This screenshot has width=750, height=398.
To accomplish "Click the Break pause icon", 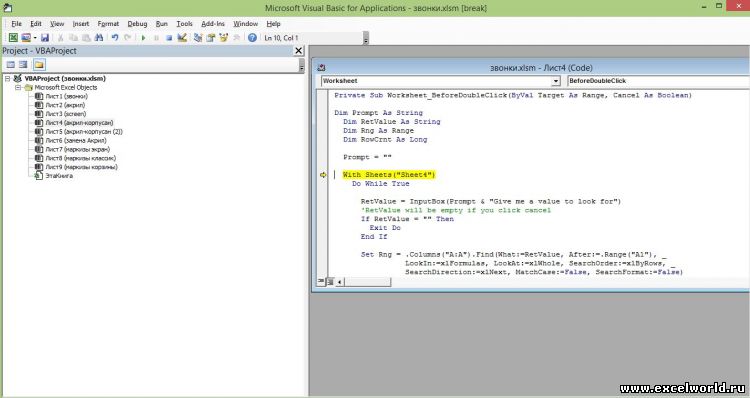I will pos(156,38).
